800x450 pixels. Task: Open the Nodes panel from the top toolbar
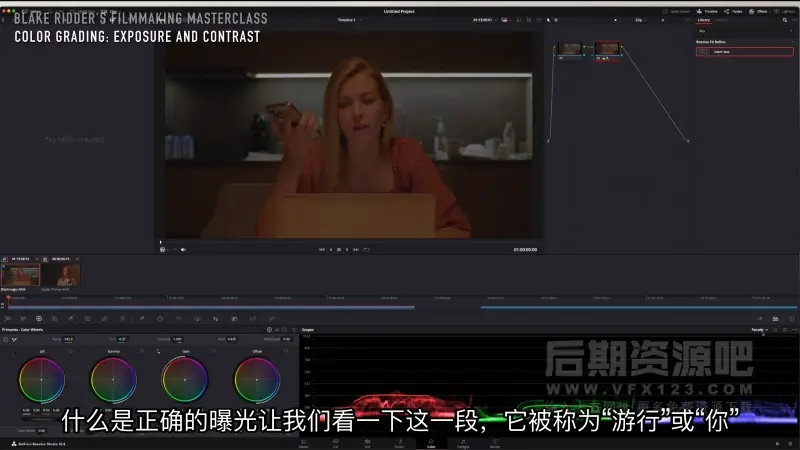point(734,10)
